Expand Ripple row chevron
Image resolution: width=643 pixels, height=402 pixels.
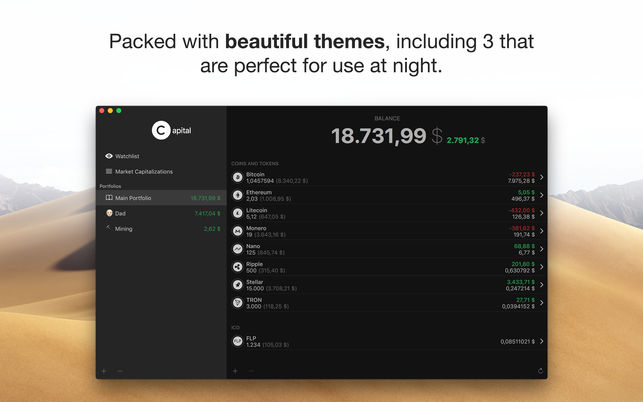point(542,267)
